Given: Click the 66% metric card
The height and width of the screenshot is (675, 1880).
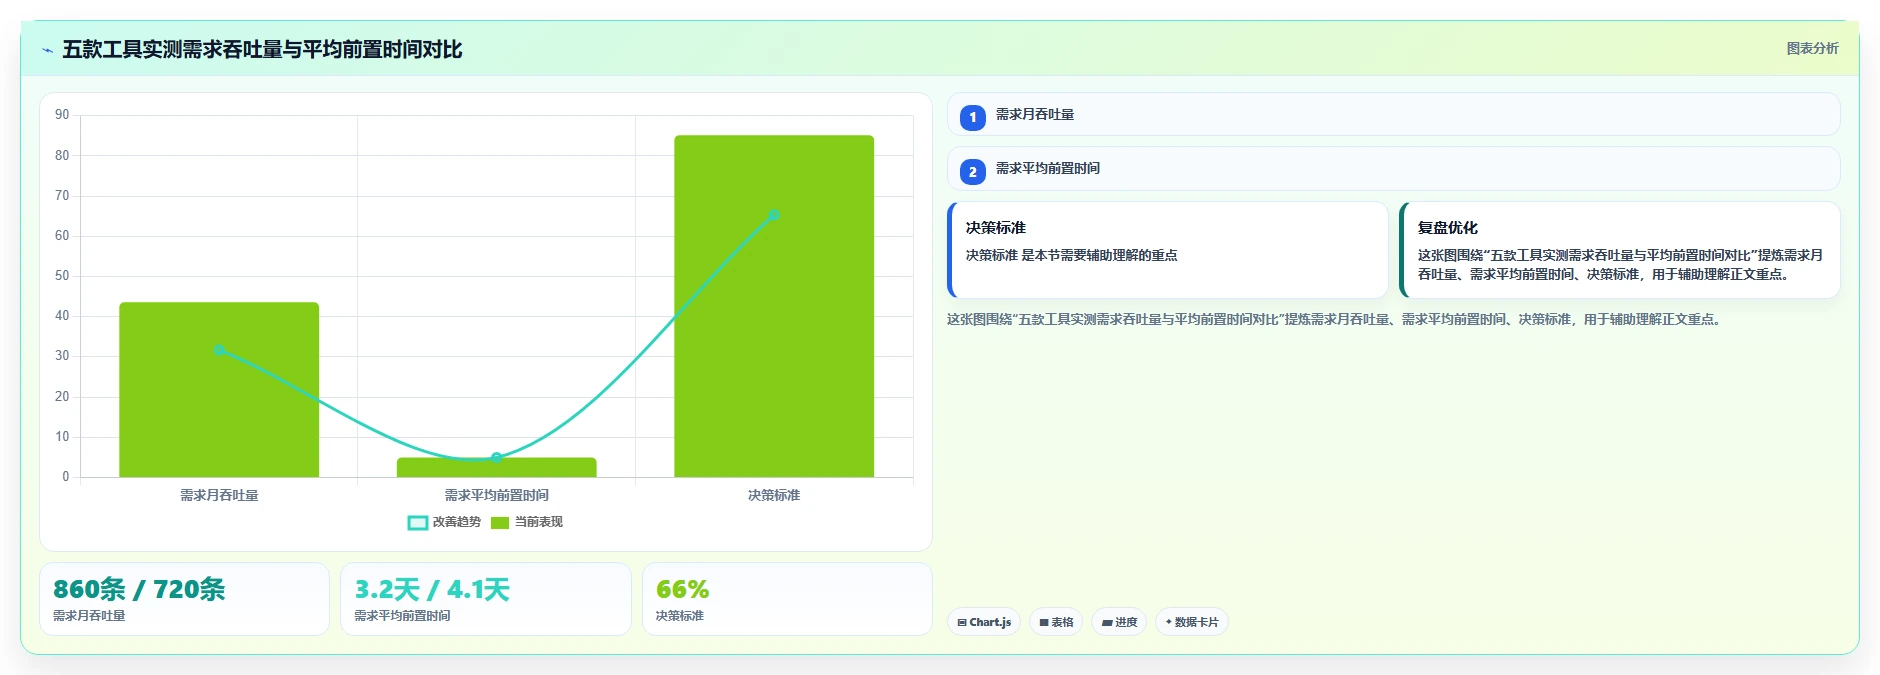Looking at the screenshot, I should [x=787, y=599].
